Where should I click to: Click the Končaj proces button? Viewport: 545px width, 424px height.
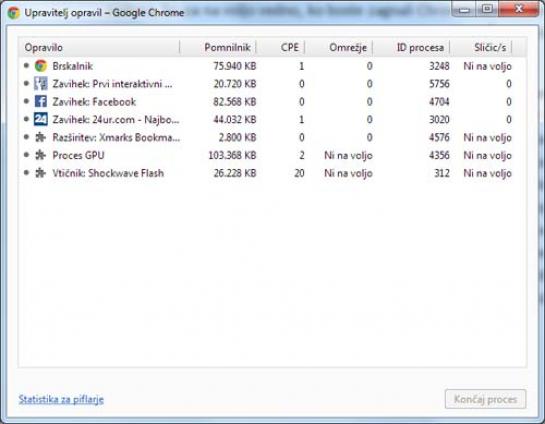485,399
